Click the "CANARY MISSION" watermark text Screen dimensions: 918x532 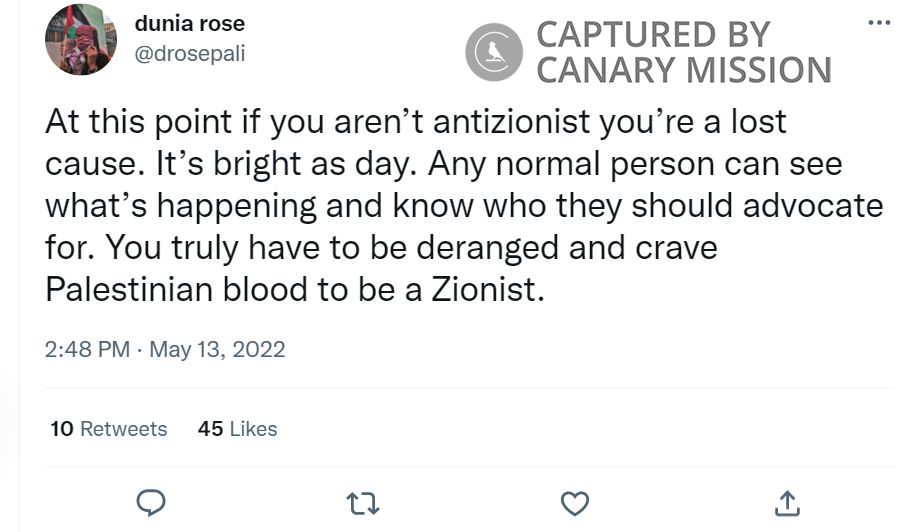tap(684, 70)
